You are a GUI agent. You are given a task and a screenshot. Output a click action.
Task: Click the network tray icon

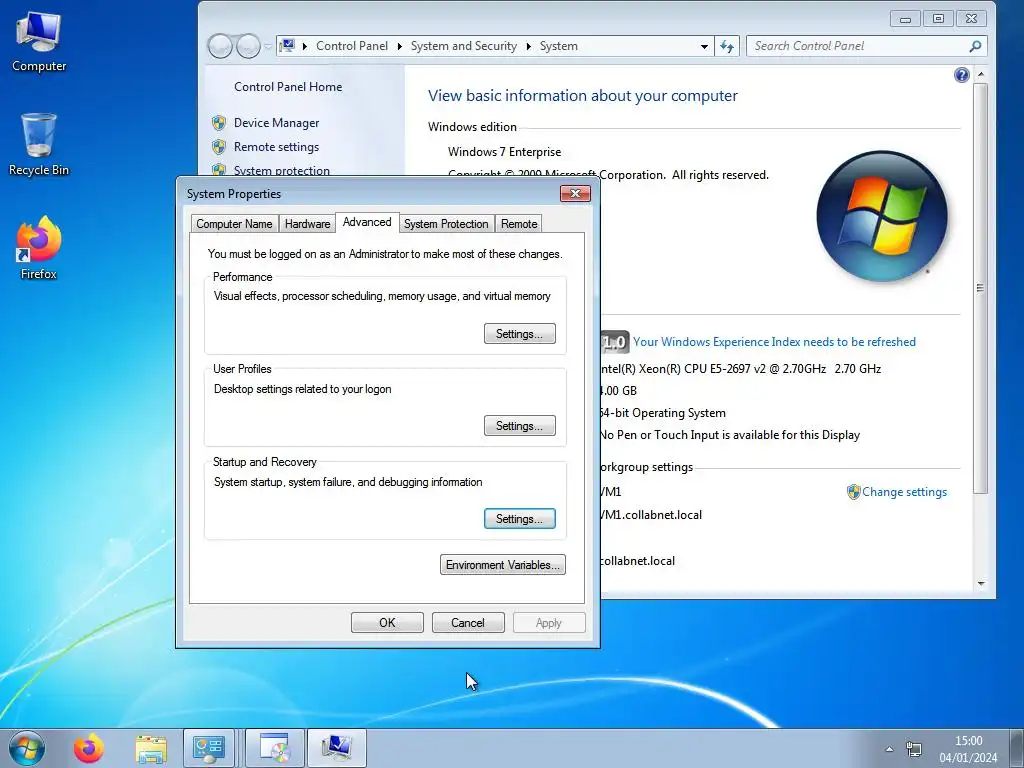pyautogui.click(x=914, y=749)
